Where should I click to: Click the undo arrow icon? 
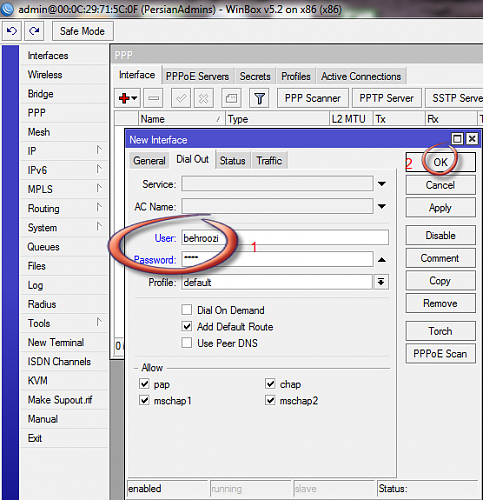(12, 31)
